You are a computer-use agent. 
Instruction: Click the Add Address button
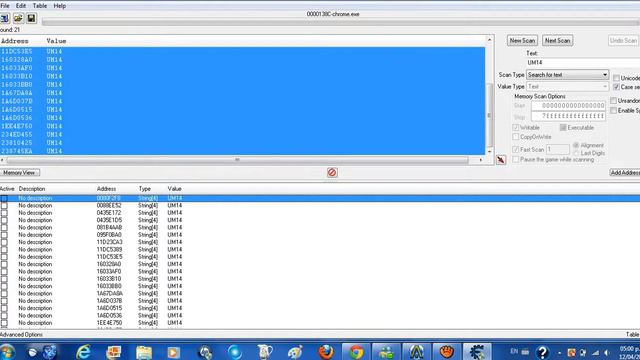(625, 173)
